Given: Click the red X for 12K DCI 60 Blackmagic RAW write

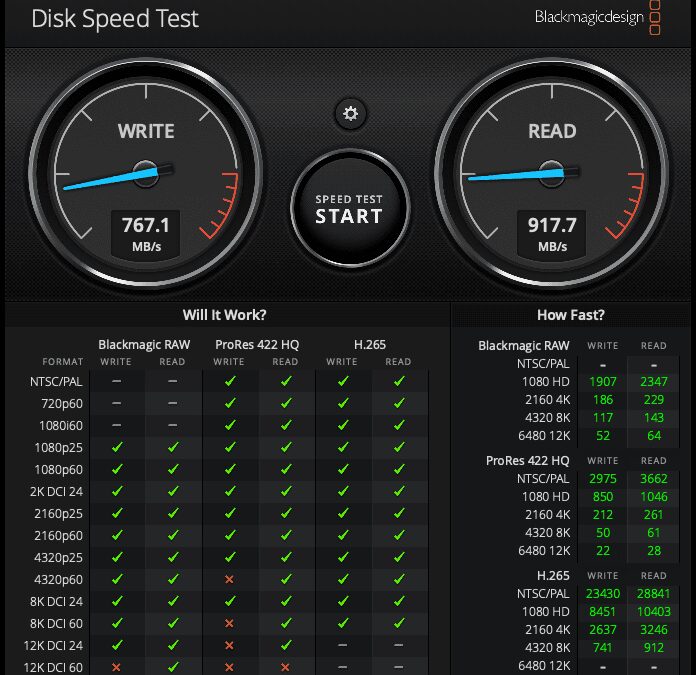Looking at the screenshot, I should [116, 667].
